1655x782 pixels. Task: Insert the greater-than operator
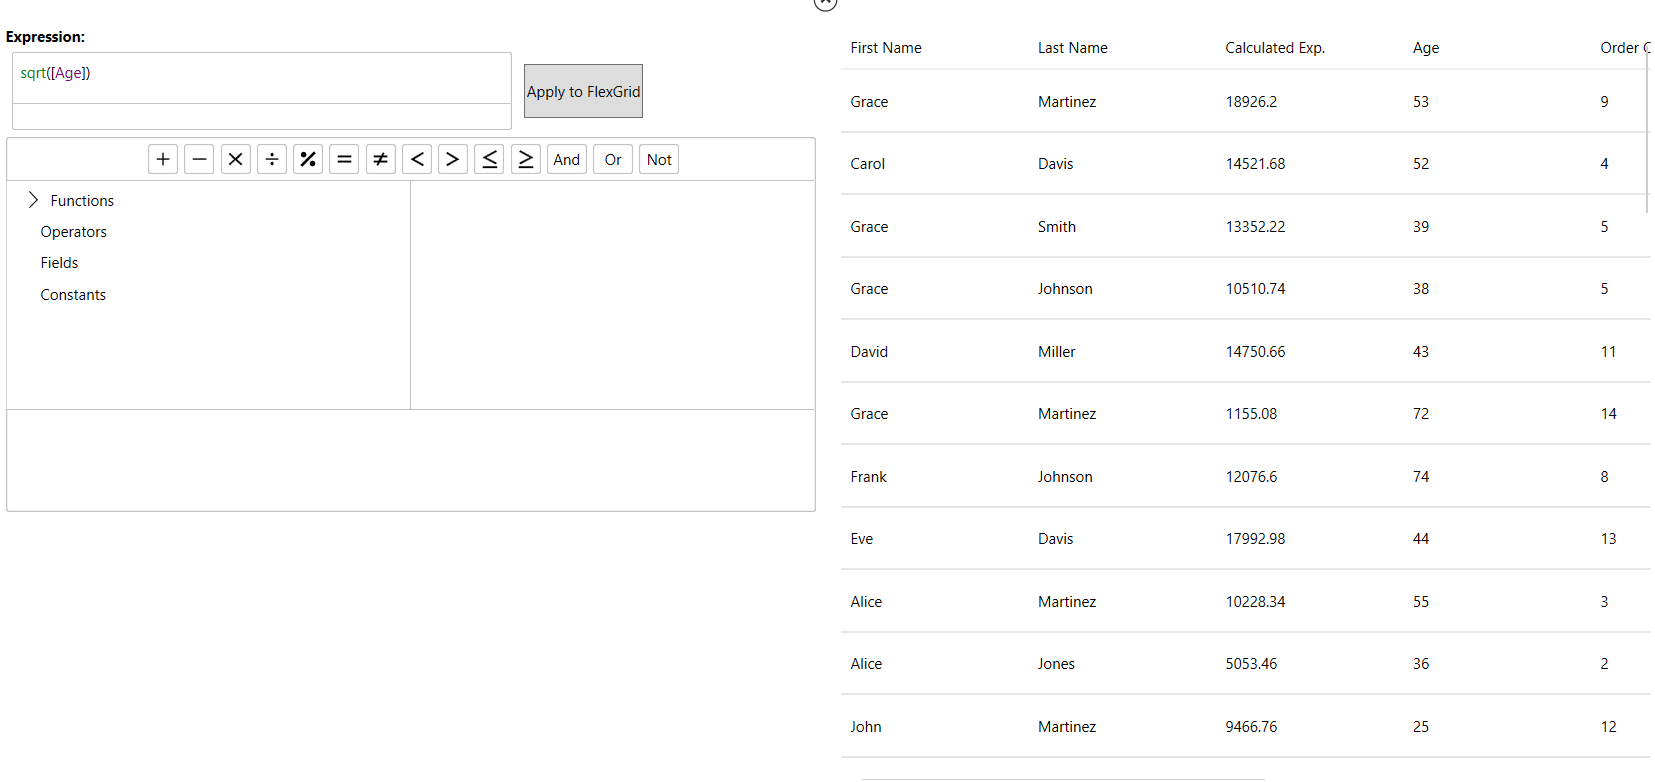453,159
